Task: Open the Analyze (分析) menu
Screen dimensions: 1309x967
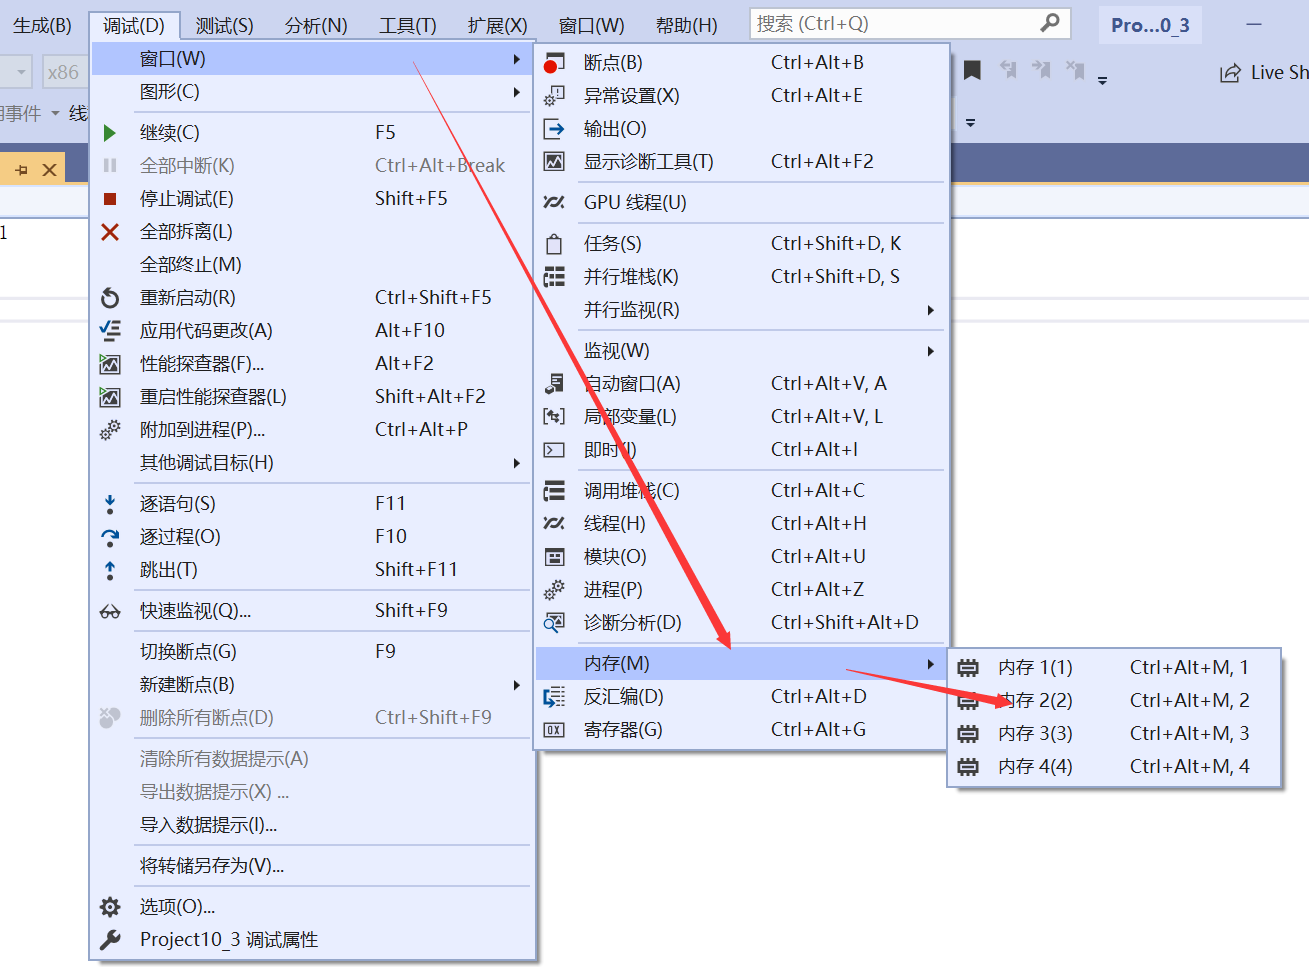Action: click(x=316, y=25)
